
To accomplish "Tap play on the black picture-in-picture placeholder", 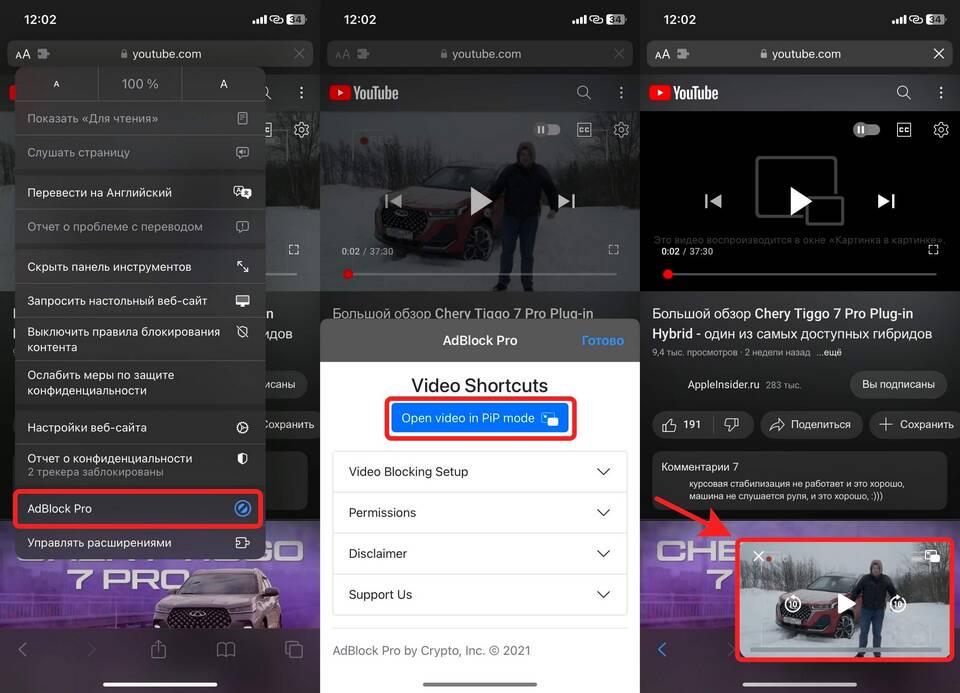I will (800, 201).
